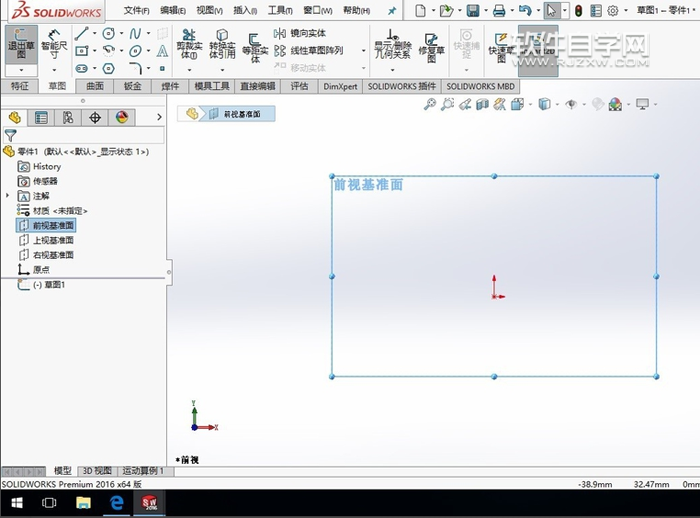Screen dimensions: 700x518
Task: Select the Straight Slot sketch tool
Action: pos(82,68)
